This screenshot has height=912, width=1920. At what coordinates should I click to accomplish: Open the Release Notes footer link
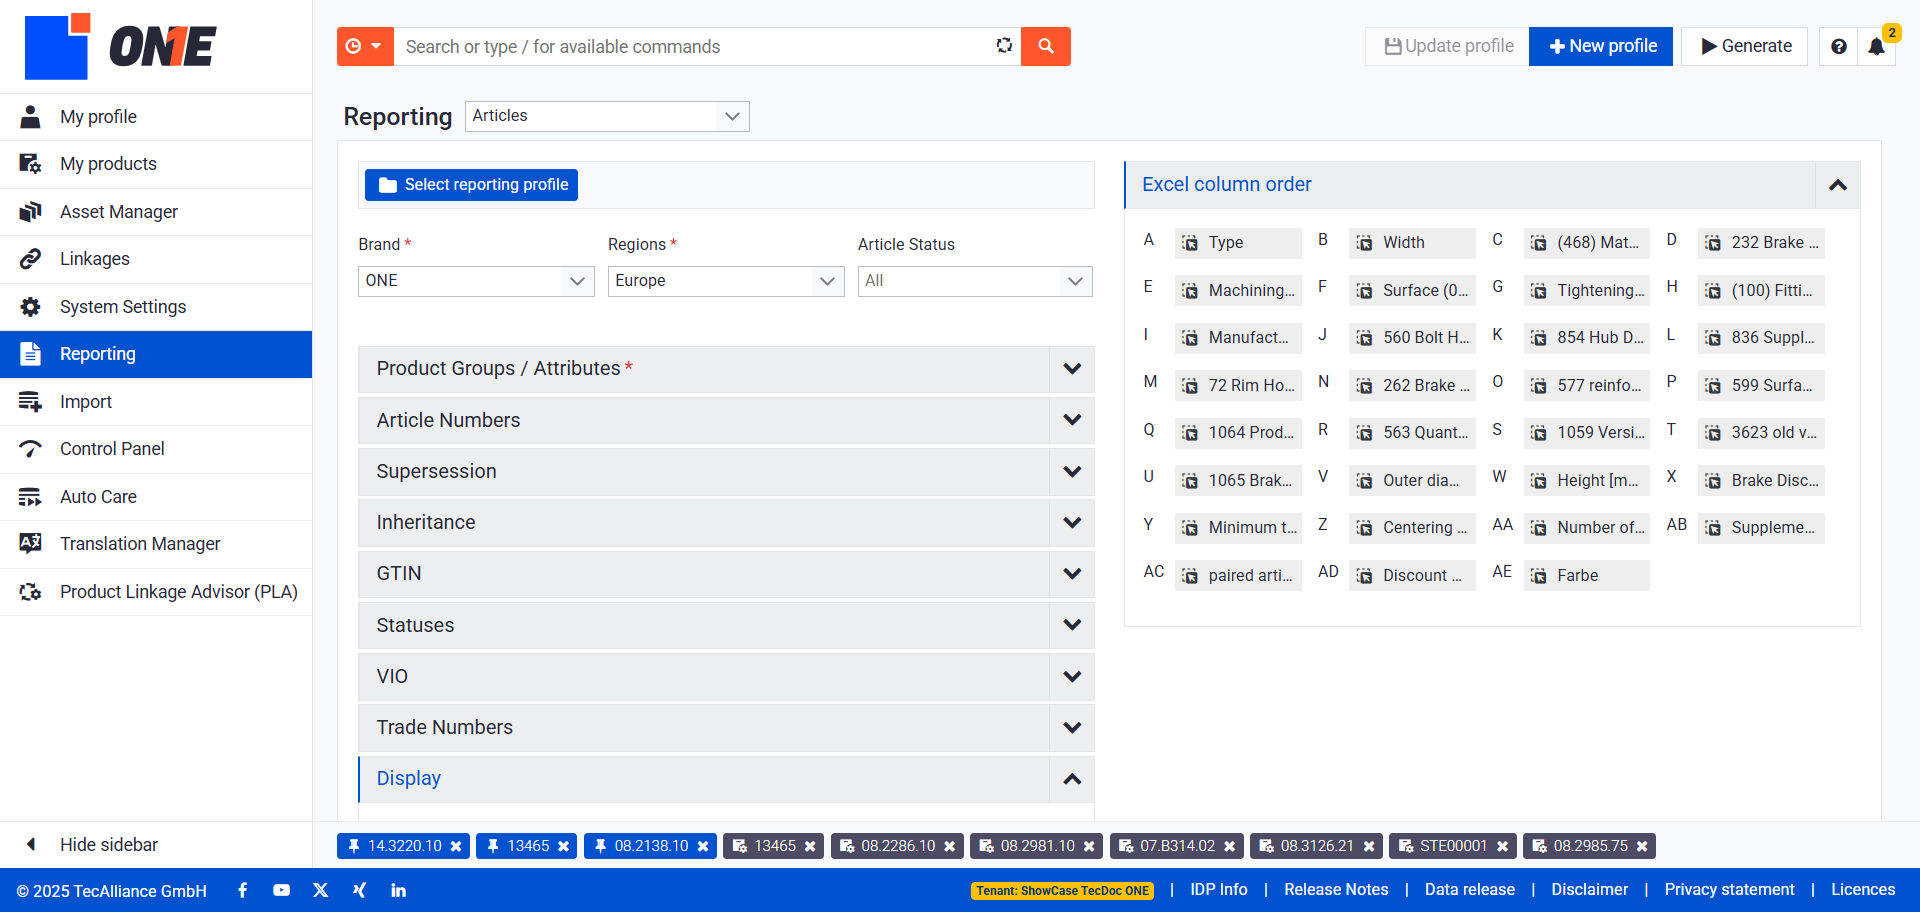coord(1336,890)
